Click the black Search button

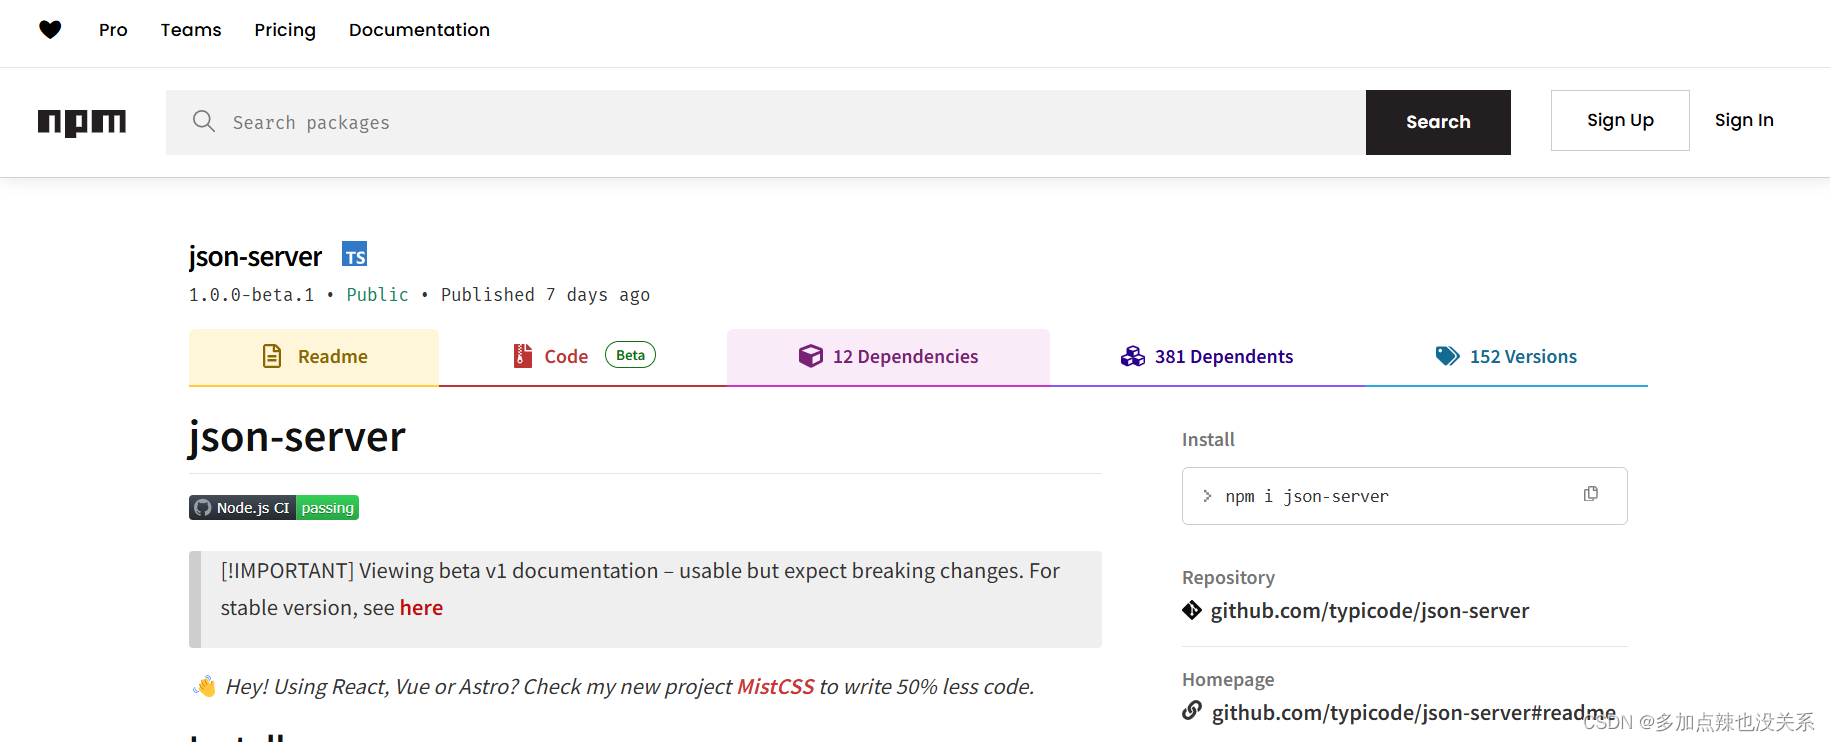1438,122
